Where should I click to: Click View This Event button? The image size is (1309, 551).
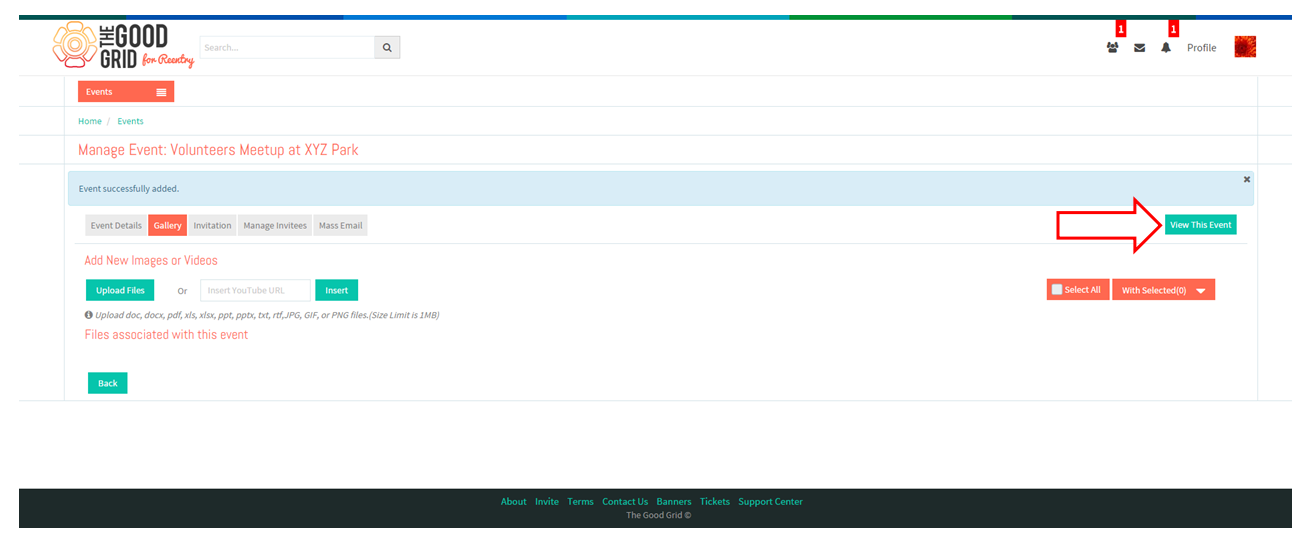click(x=1200, y=225)
